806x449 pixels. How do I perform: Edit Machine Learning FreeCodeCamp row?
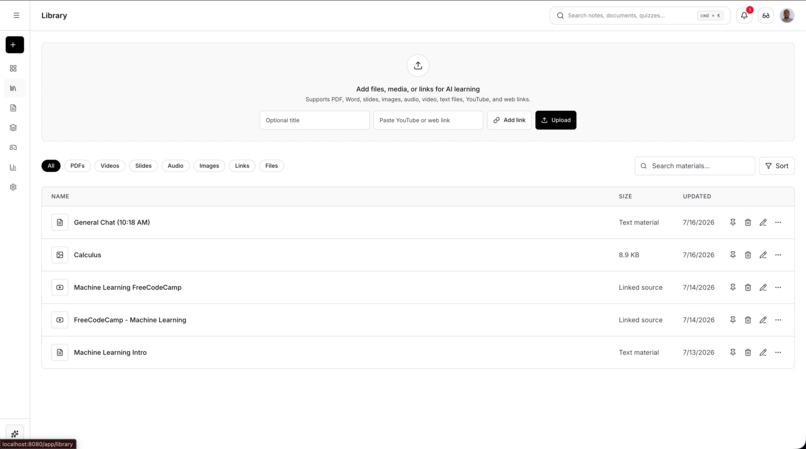point(763,287)
